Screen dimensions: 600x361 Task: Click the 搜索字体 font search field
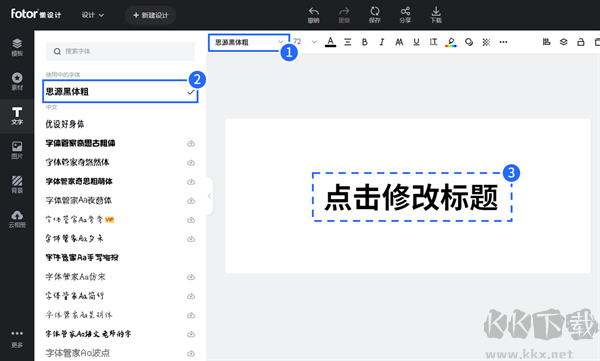pos(120,51)
